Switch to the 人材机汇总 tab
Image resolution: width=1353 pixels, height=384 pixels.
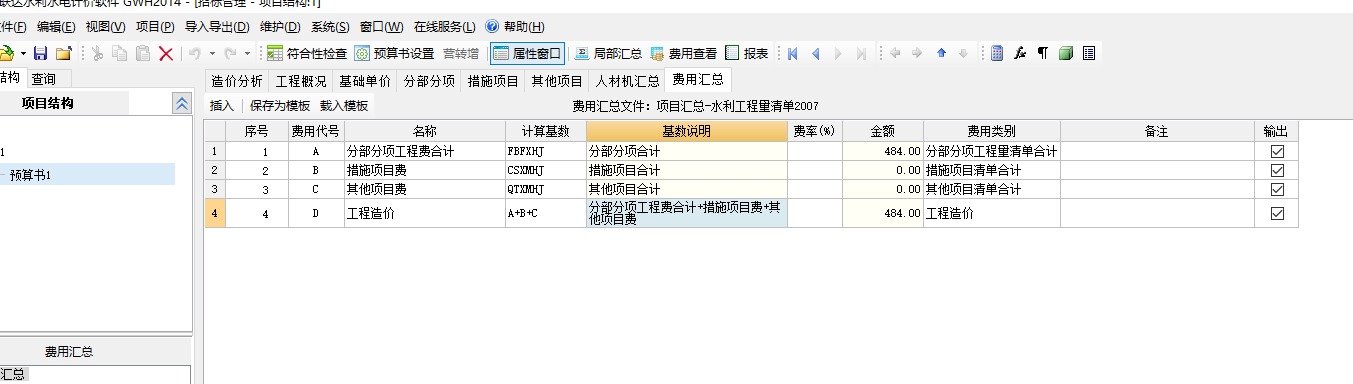coord(627,81)
